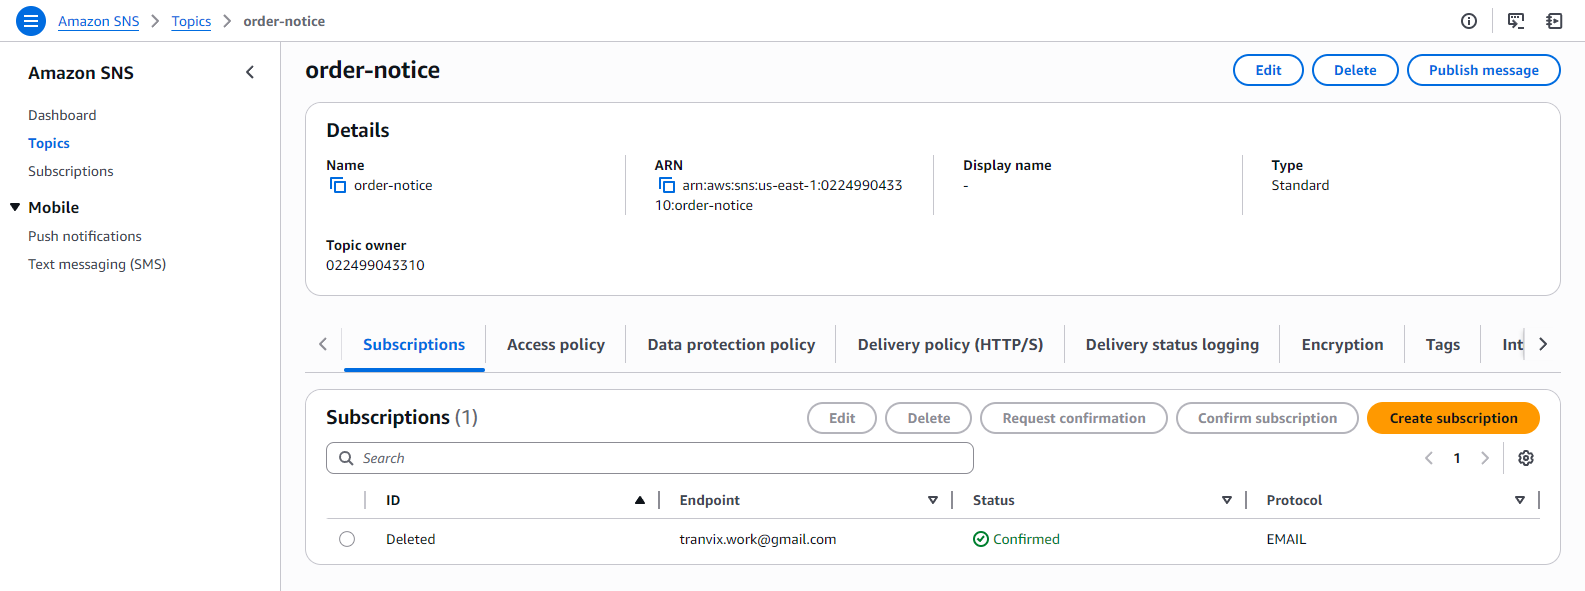Open the Data protection policy tab
The width and height of the screenshot is (1585, 591).
pyautogui.click(x=731, y=344)
